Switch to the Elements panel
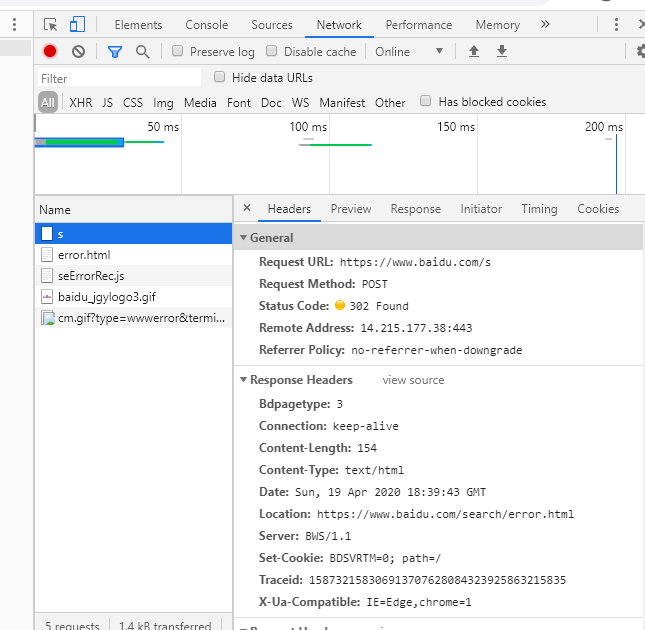 [x=138, y=25]
